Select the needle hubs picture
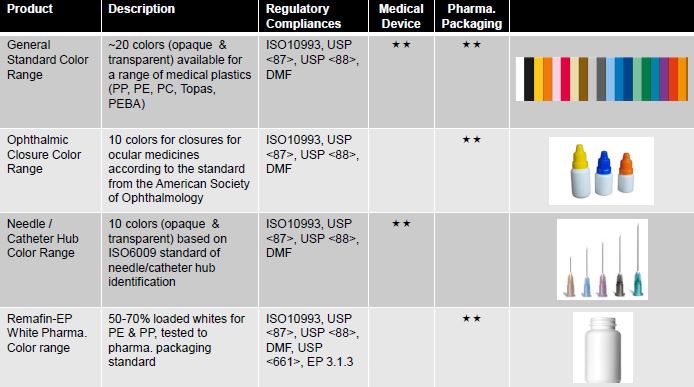Screen dimensions: 694x387 click(x=602, y=259)
